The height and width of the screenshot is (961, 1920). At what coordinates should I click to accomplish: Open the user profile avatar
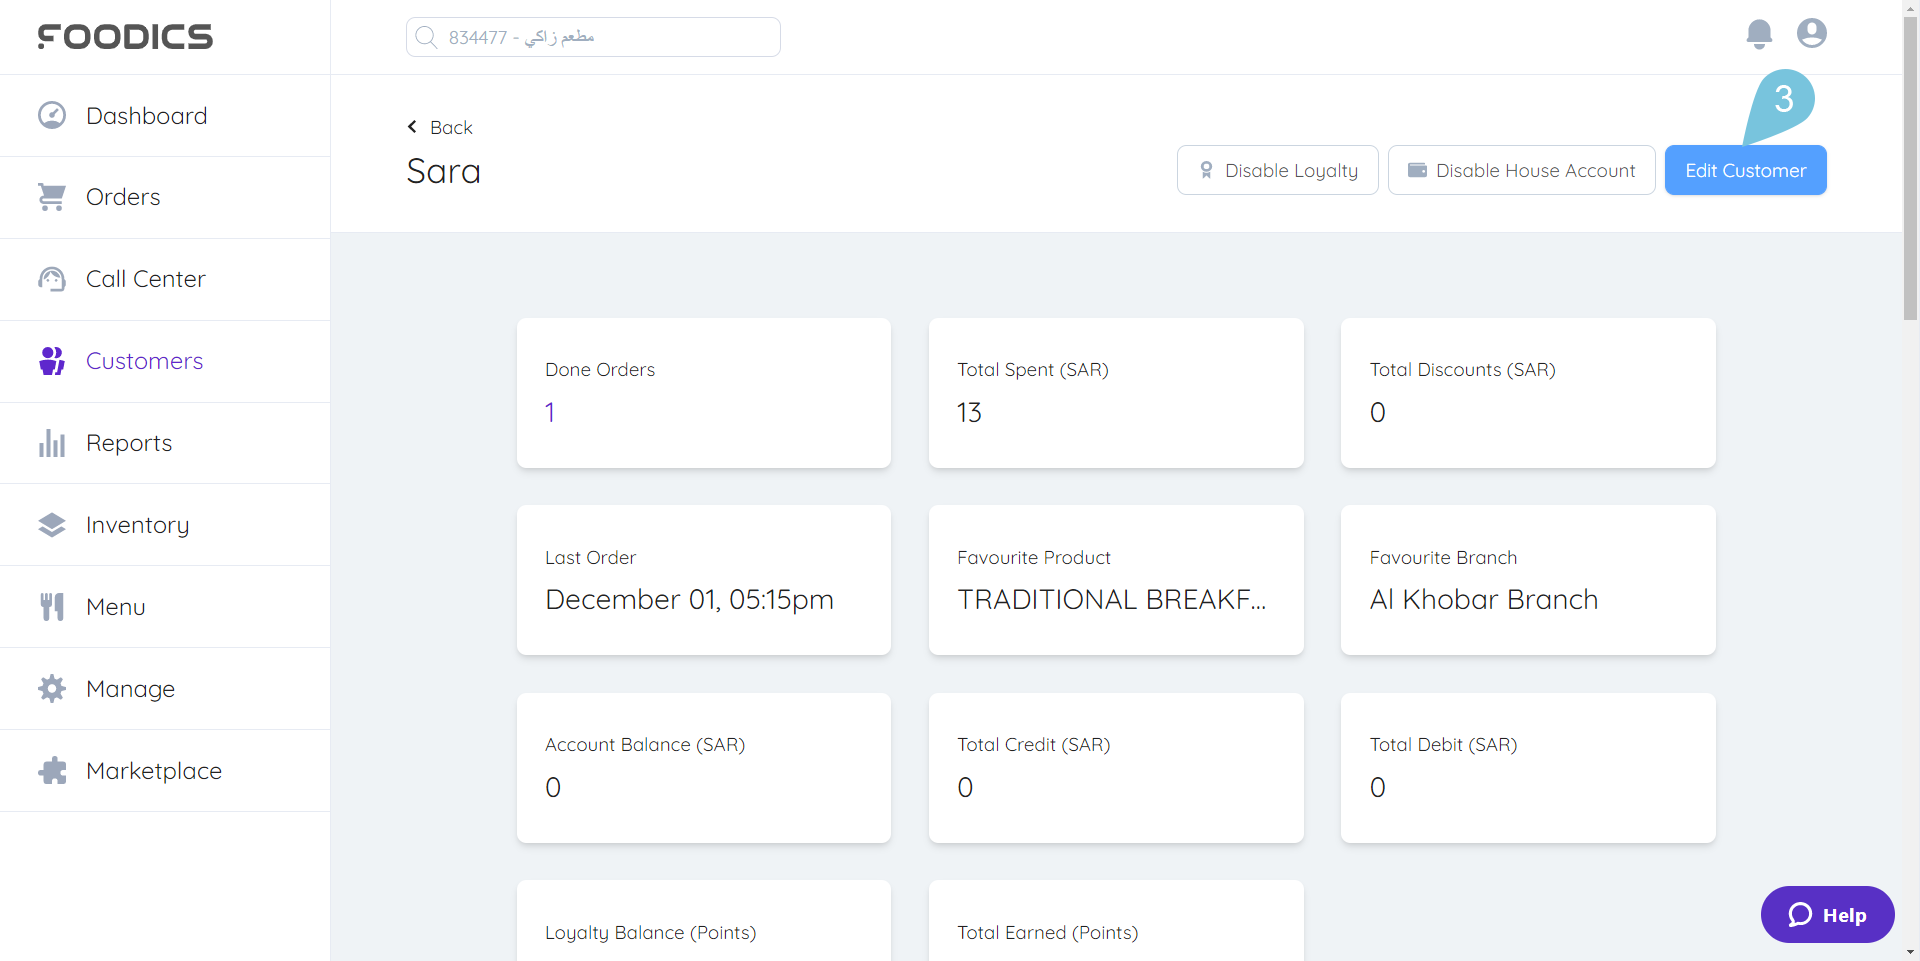point(1812,34)
